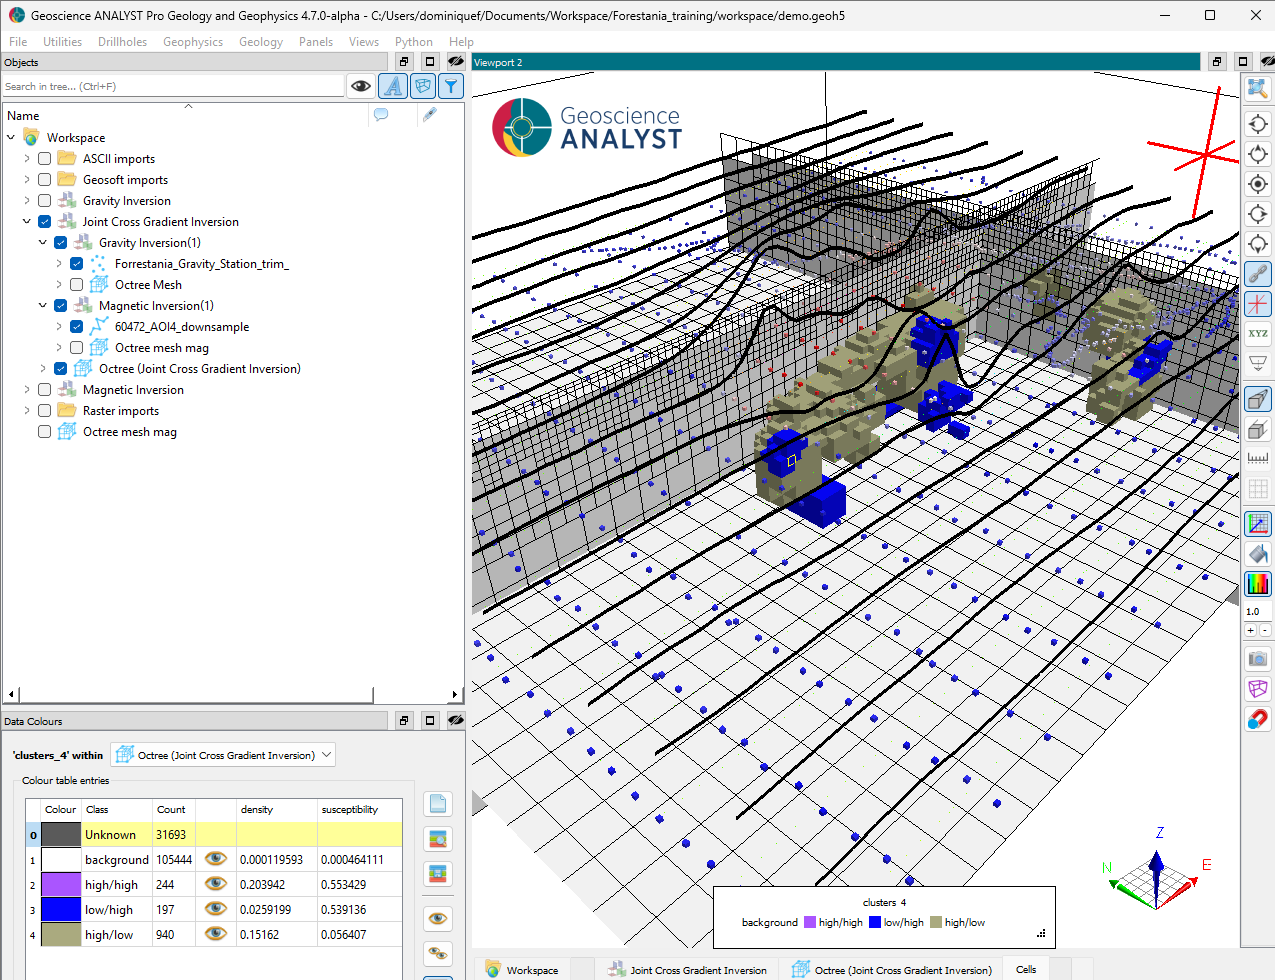Screen dimensions: 1275x980
Task: Click the plus button below the 1.0 value
Action: [x=1250, y=631]
